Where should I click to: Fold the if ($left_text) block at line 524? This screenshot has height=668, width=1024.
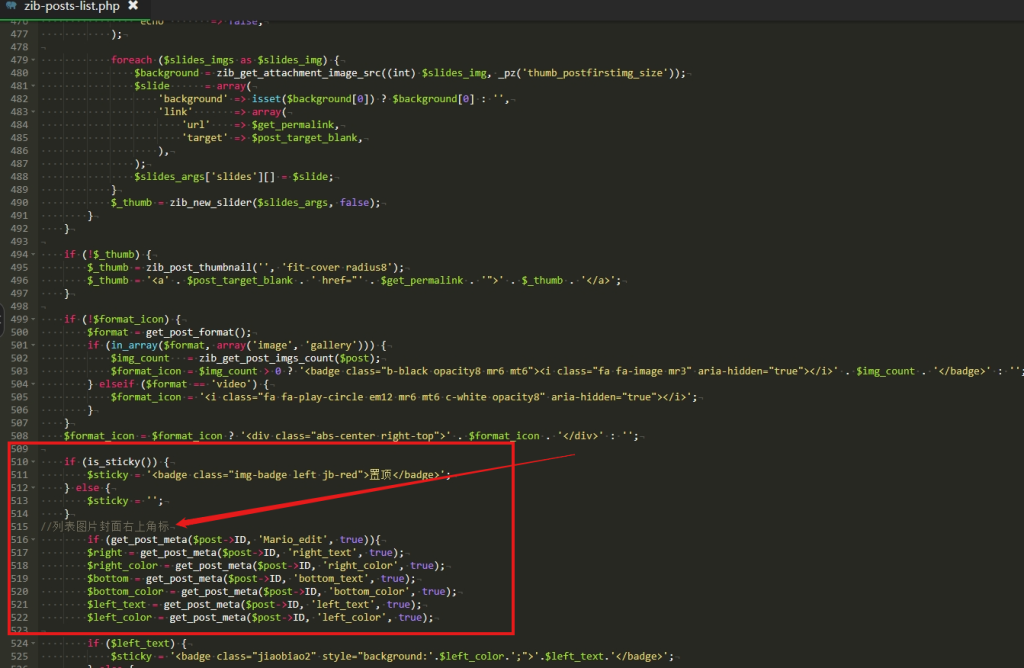click(33, 644)
